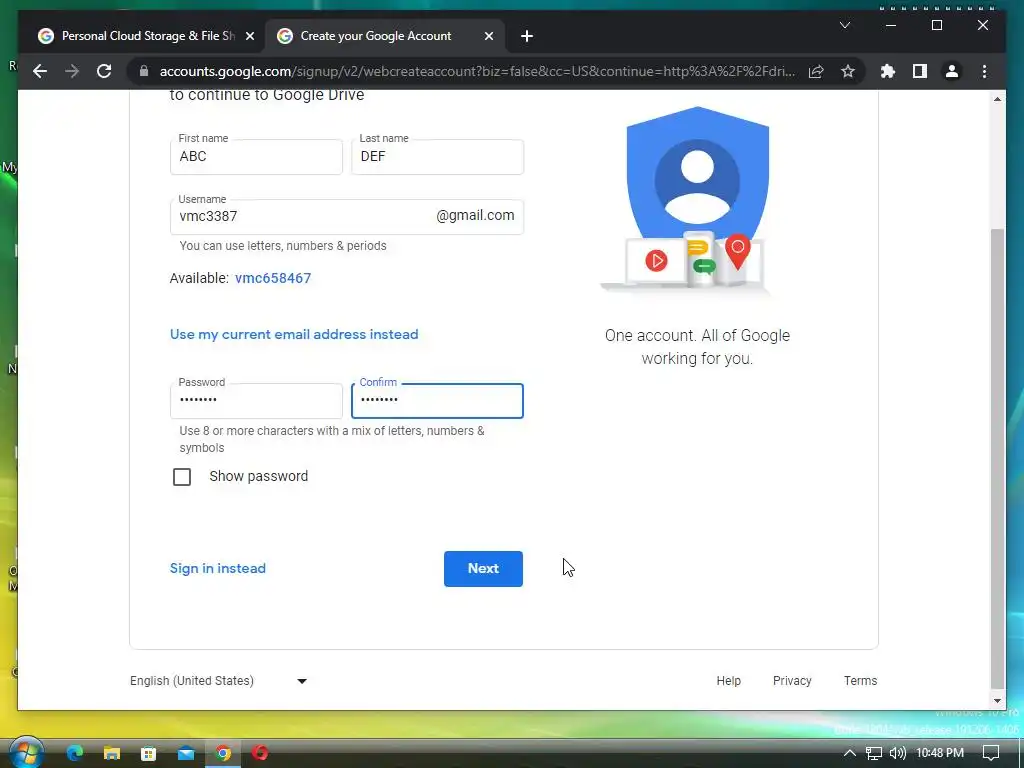
Task: Click the Username field with vmc3387
Action: (x=347, y=217)
